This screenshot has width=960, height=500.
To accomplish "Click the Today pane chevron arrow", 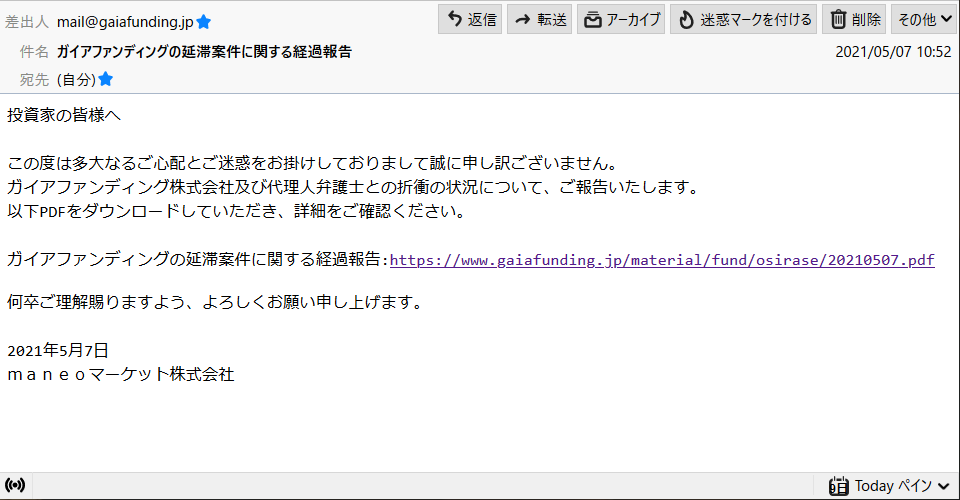I will click(x=943, y=486).
